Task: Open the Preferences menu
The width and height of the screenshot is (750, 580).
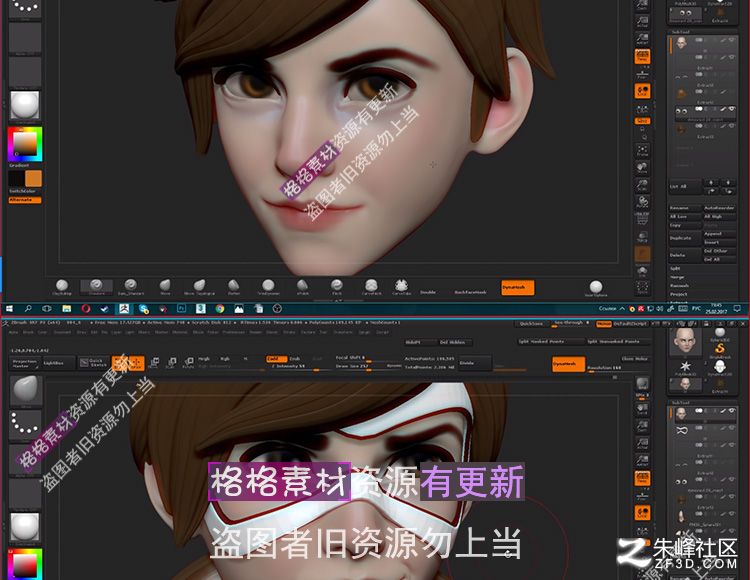Action: pyautogui.click(x=233, y=332)
